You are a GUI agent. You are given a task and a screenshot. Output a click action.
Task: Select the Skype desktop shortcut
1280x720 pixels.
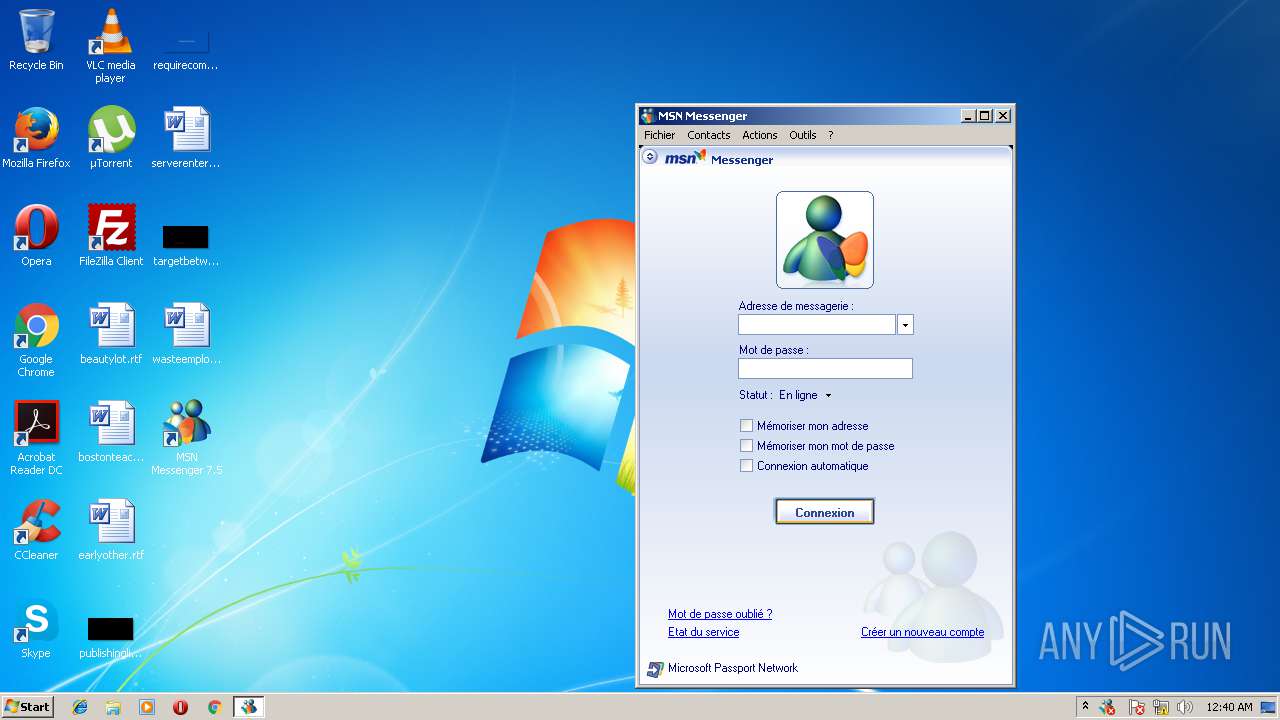(x=36, y=628)
